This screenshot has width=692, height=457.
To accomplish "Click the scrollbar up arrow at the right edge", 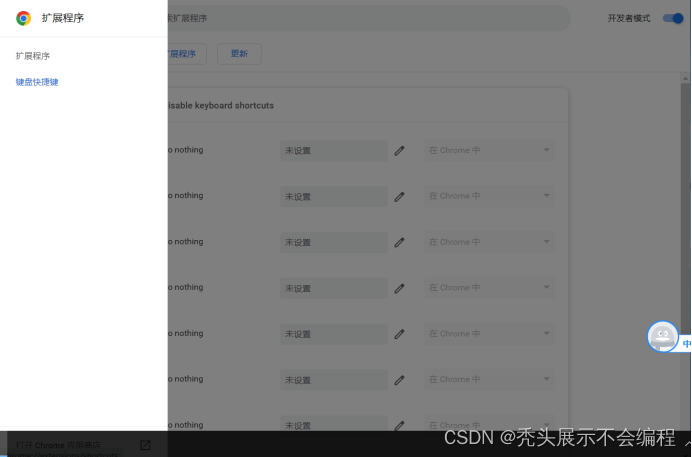I will click(x=685, y=79).
